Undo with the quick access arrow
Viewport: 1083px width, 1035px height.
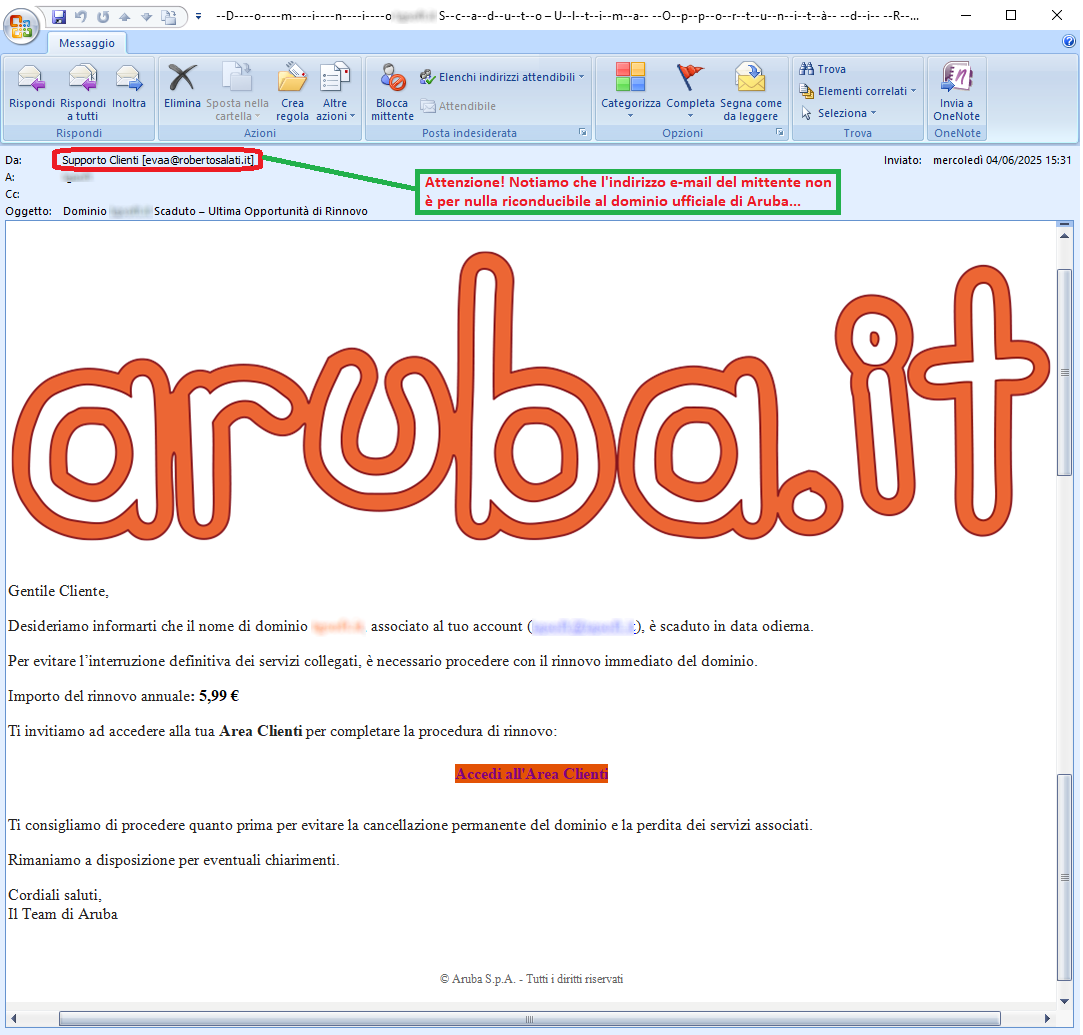81,17
